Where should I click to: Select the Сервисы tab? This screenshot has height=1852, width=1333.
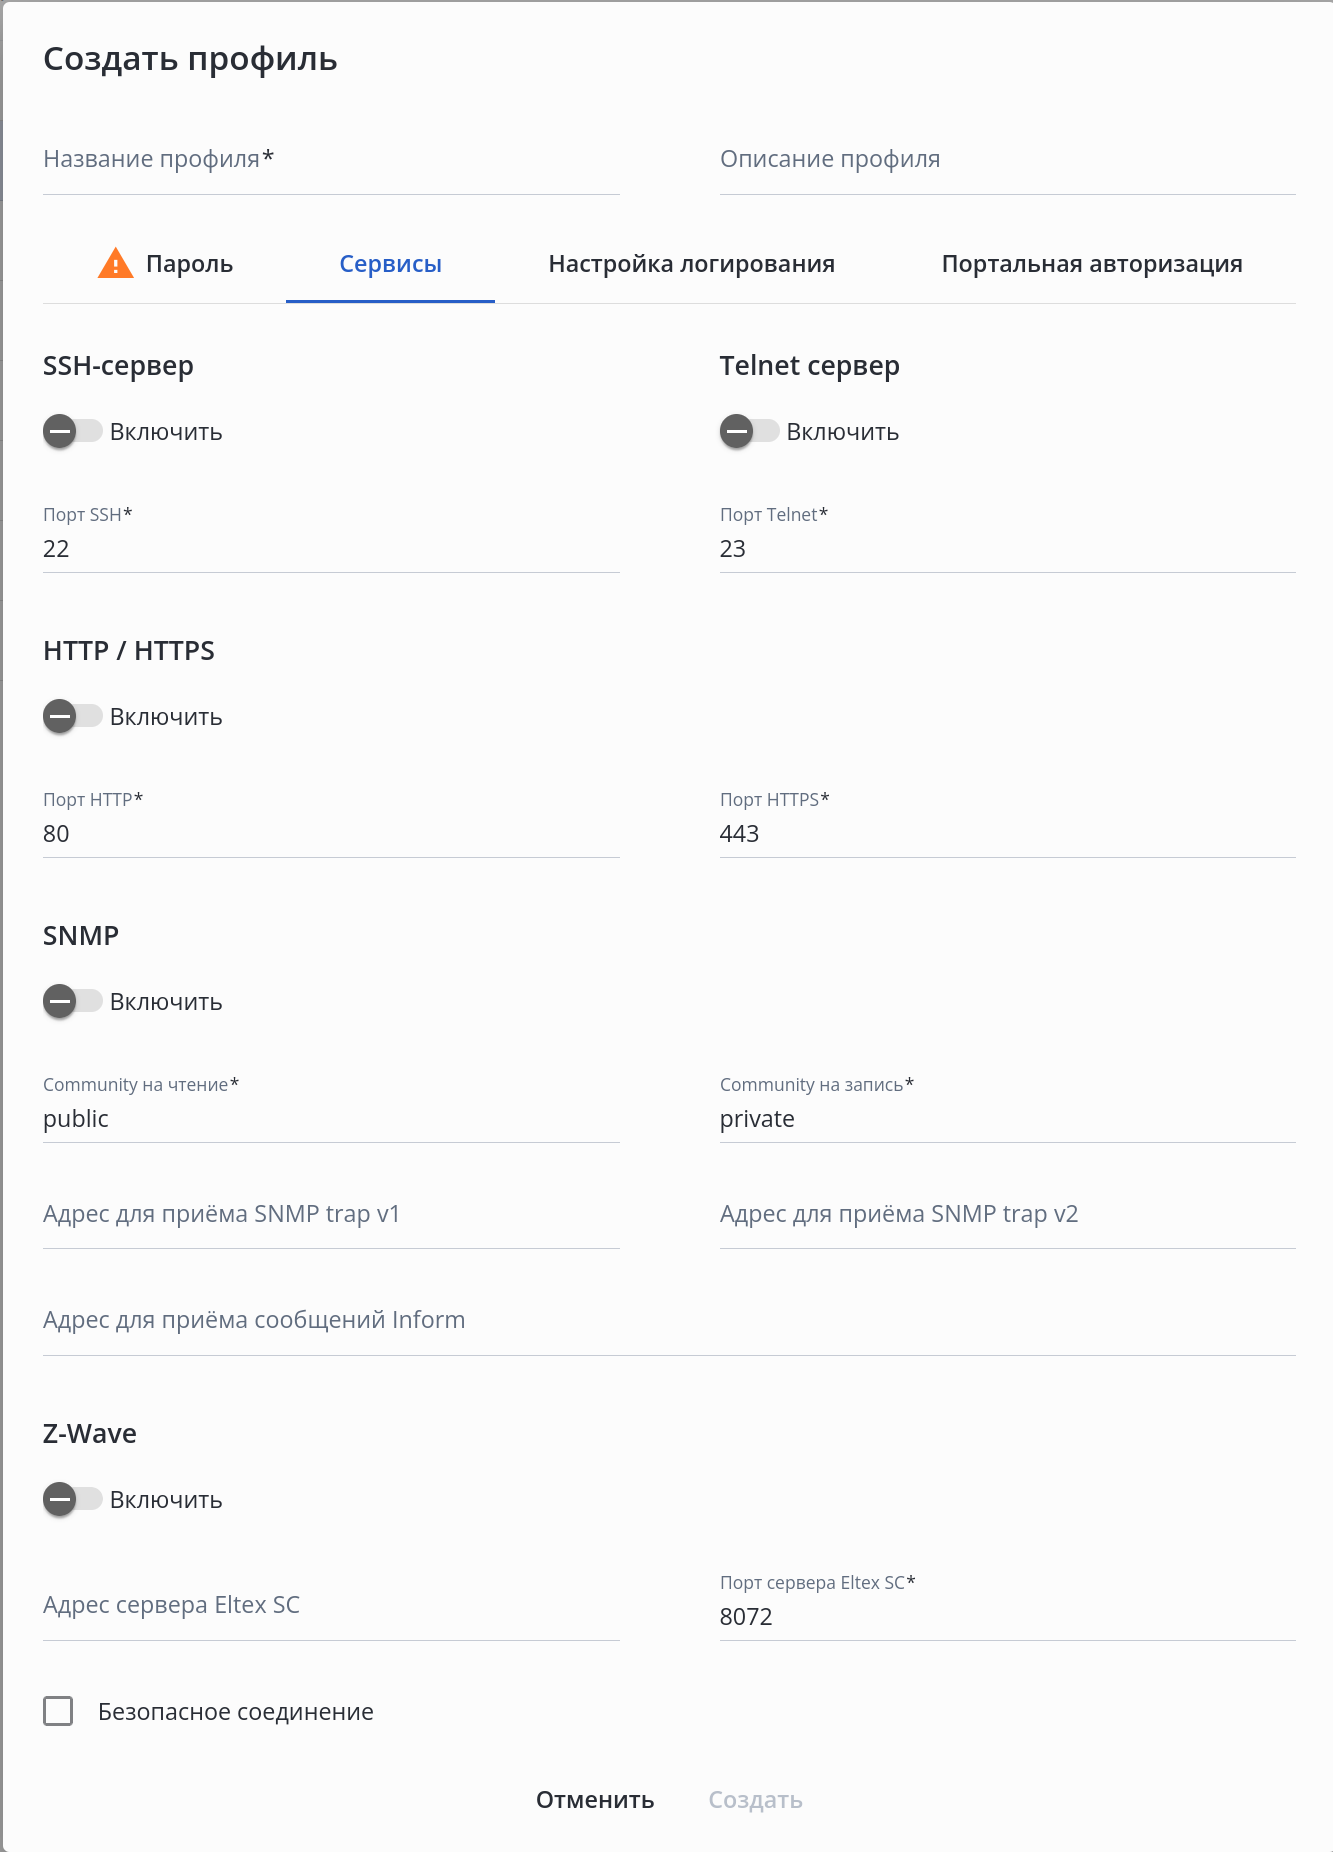[x=390, y=264]
